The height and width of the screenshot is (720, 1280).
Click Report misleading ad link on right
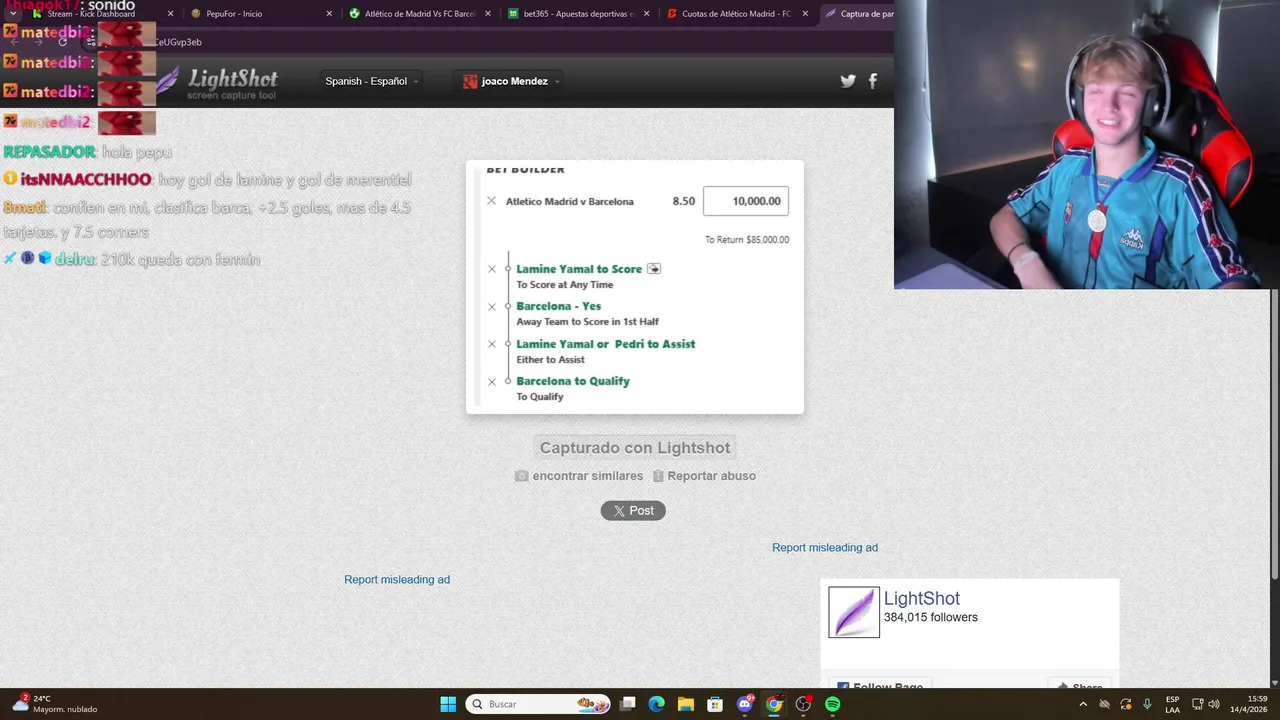(825, 548)
